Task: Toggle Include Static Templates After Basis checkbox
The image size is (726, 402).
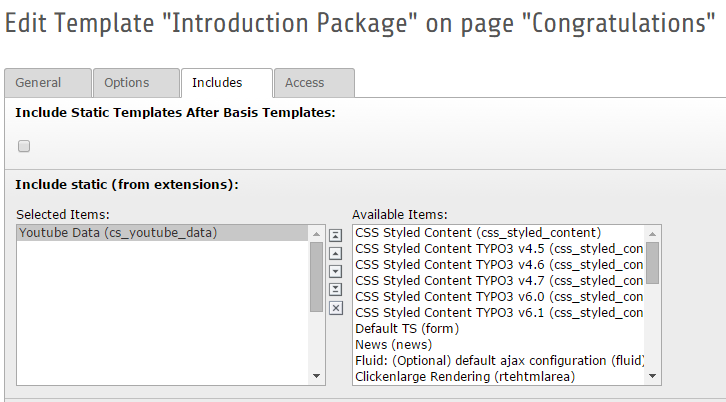Action: pyautogui.click(x=24, y=146)
